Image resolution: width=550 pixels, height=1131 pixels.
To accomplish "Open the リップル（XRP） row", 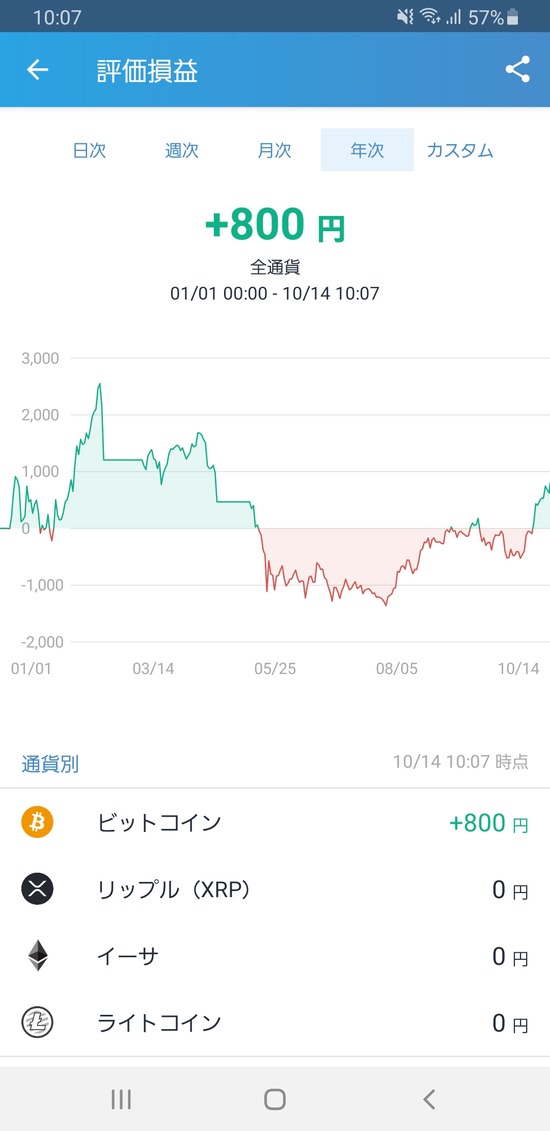I will [x=275, y=889].
